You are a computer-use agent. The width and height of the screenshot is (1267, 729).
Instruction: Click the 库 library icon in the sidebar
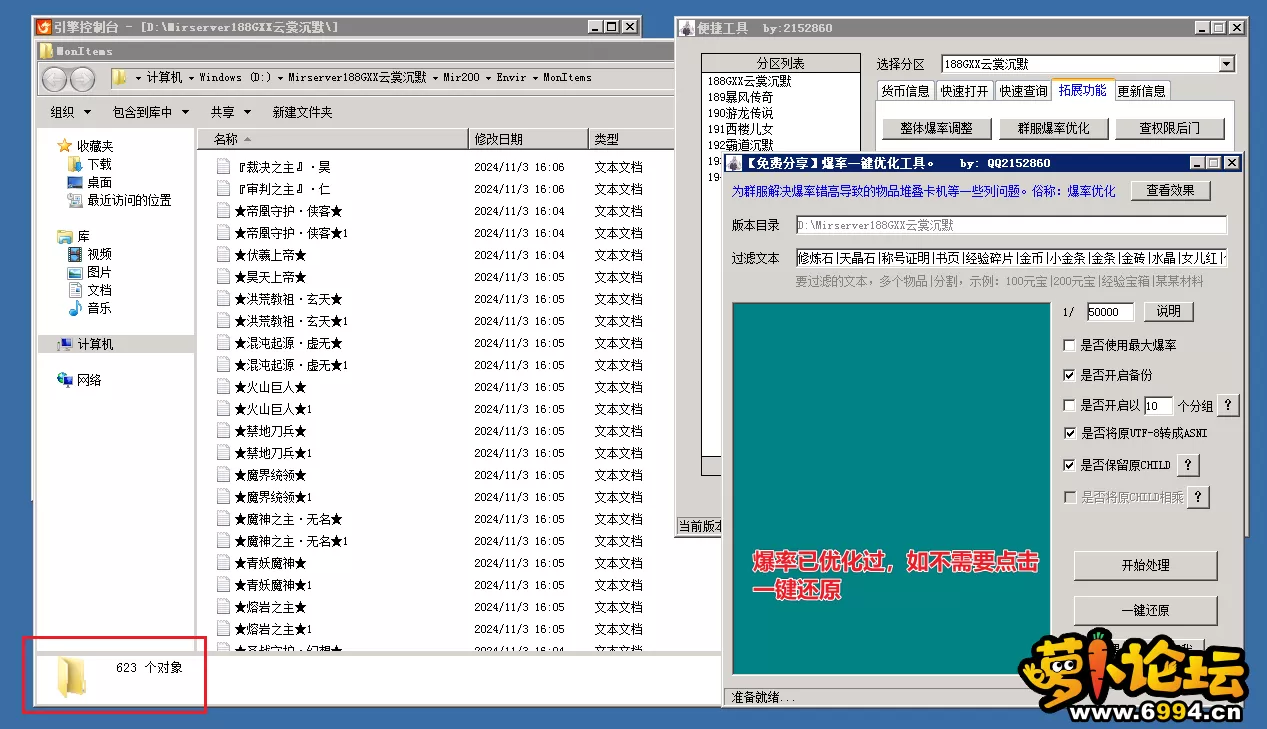(65, 236)
